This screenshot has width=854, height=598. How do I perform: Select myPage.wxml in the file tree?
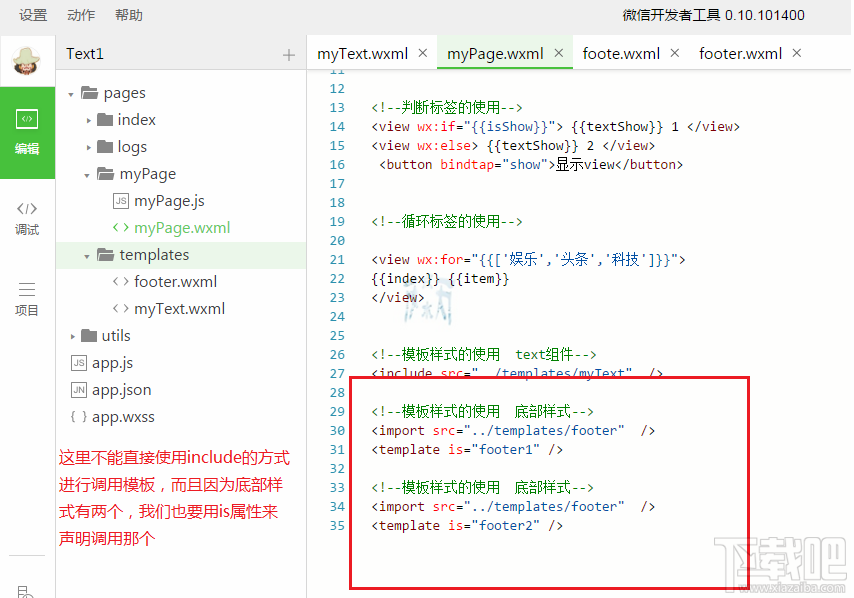[182, 228]
